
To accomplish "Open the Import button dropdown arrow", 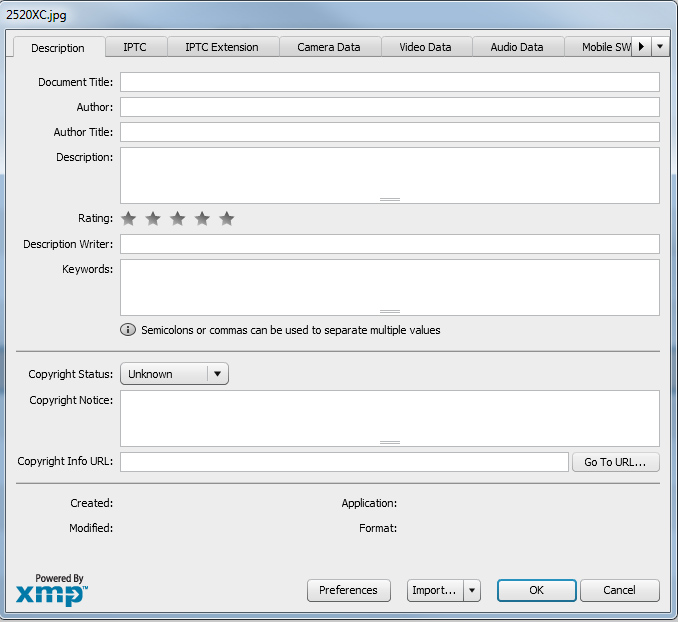I will coord(472,591).
